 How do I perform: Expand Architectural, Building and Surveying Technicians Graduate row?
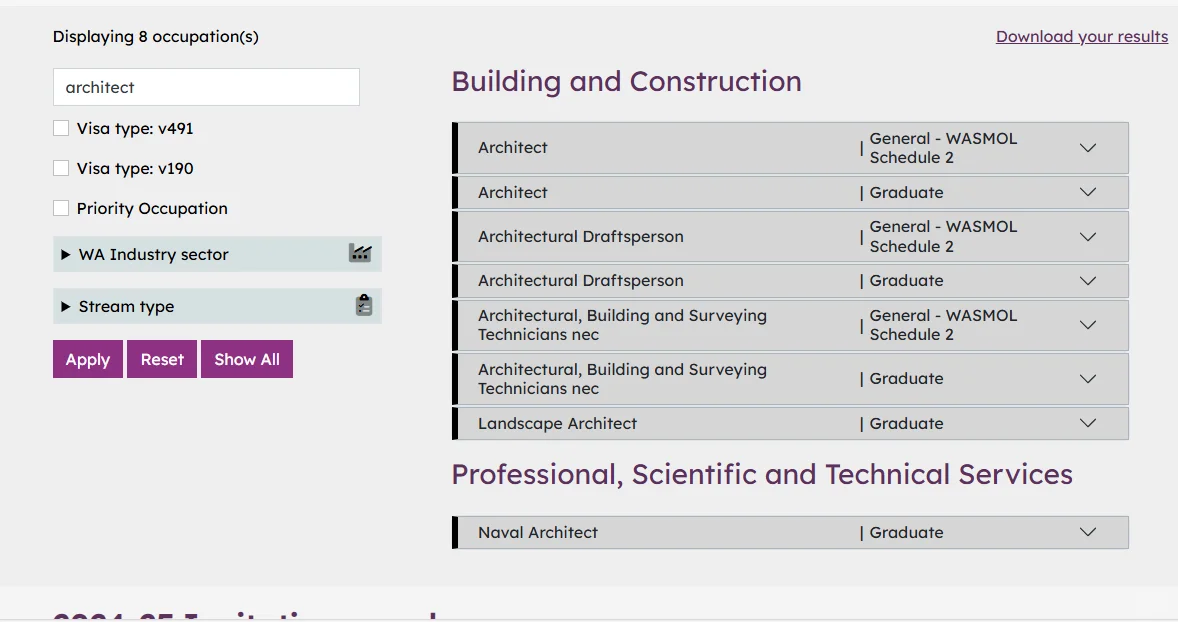[x=790, y=379]
